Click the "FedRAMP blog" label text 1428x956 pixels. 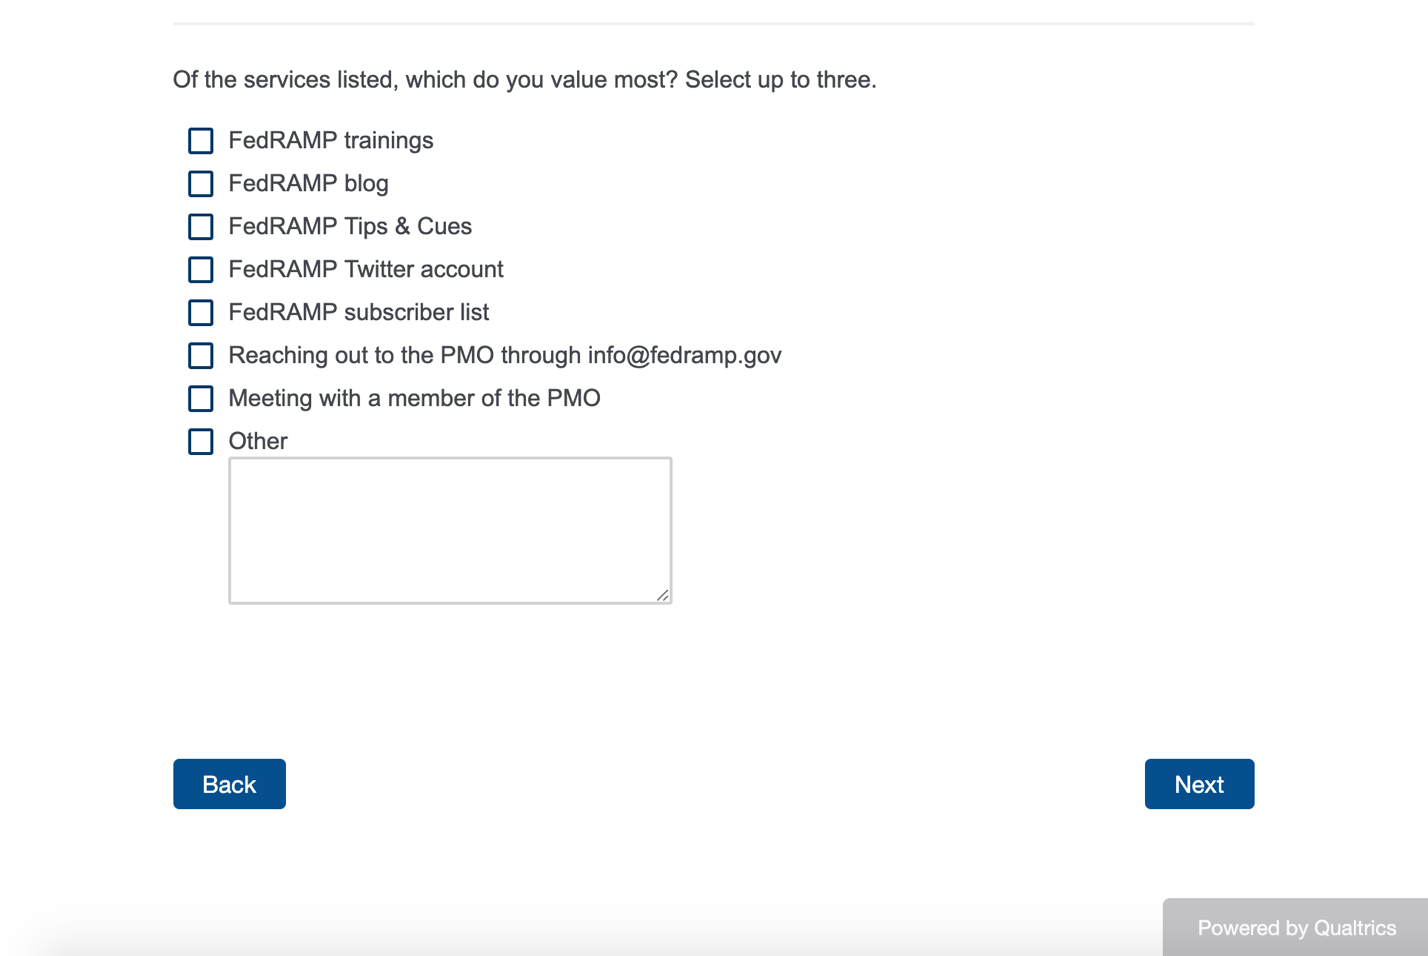pos(308,184)
